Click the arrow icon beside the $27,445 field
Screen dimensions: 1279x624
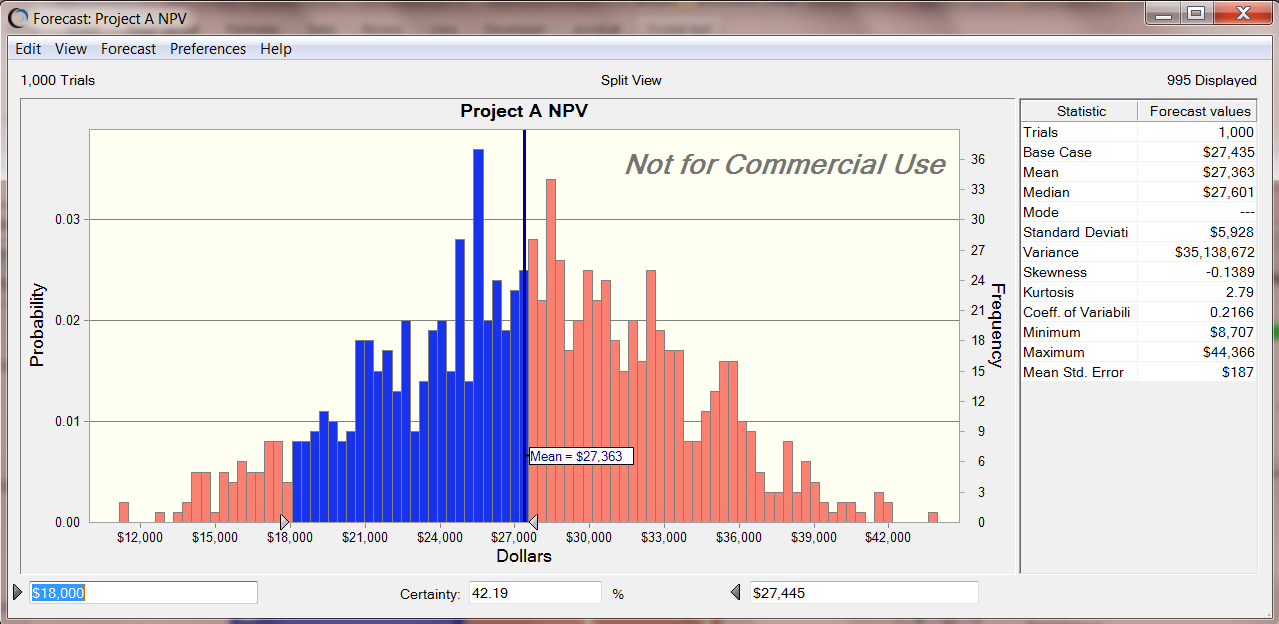click(x=737, y=593)
